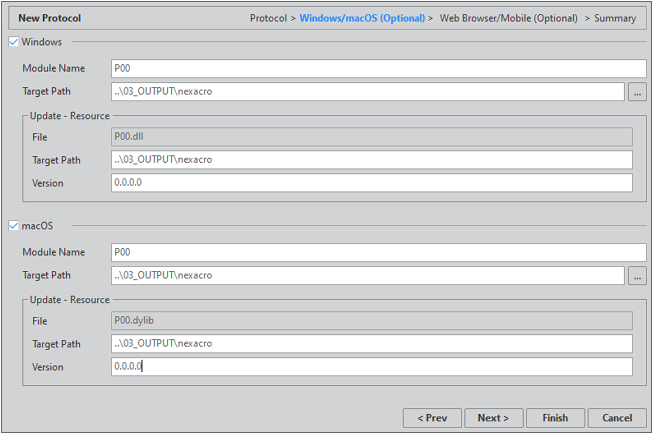This screenshot has width=652, height=433.
Task: Click the Windows Target Path field
Action: coord(367,92)
